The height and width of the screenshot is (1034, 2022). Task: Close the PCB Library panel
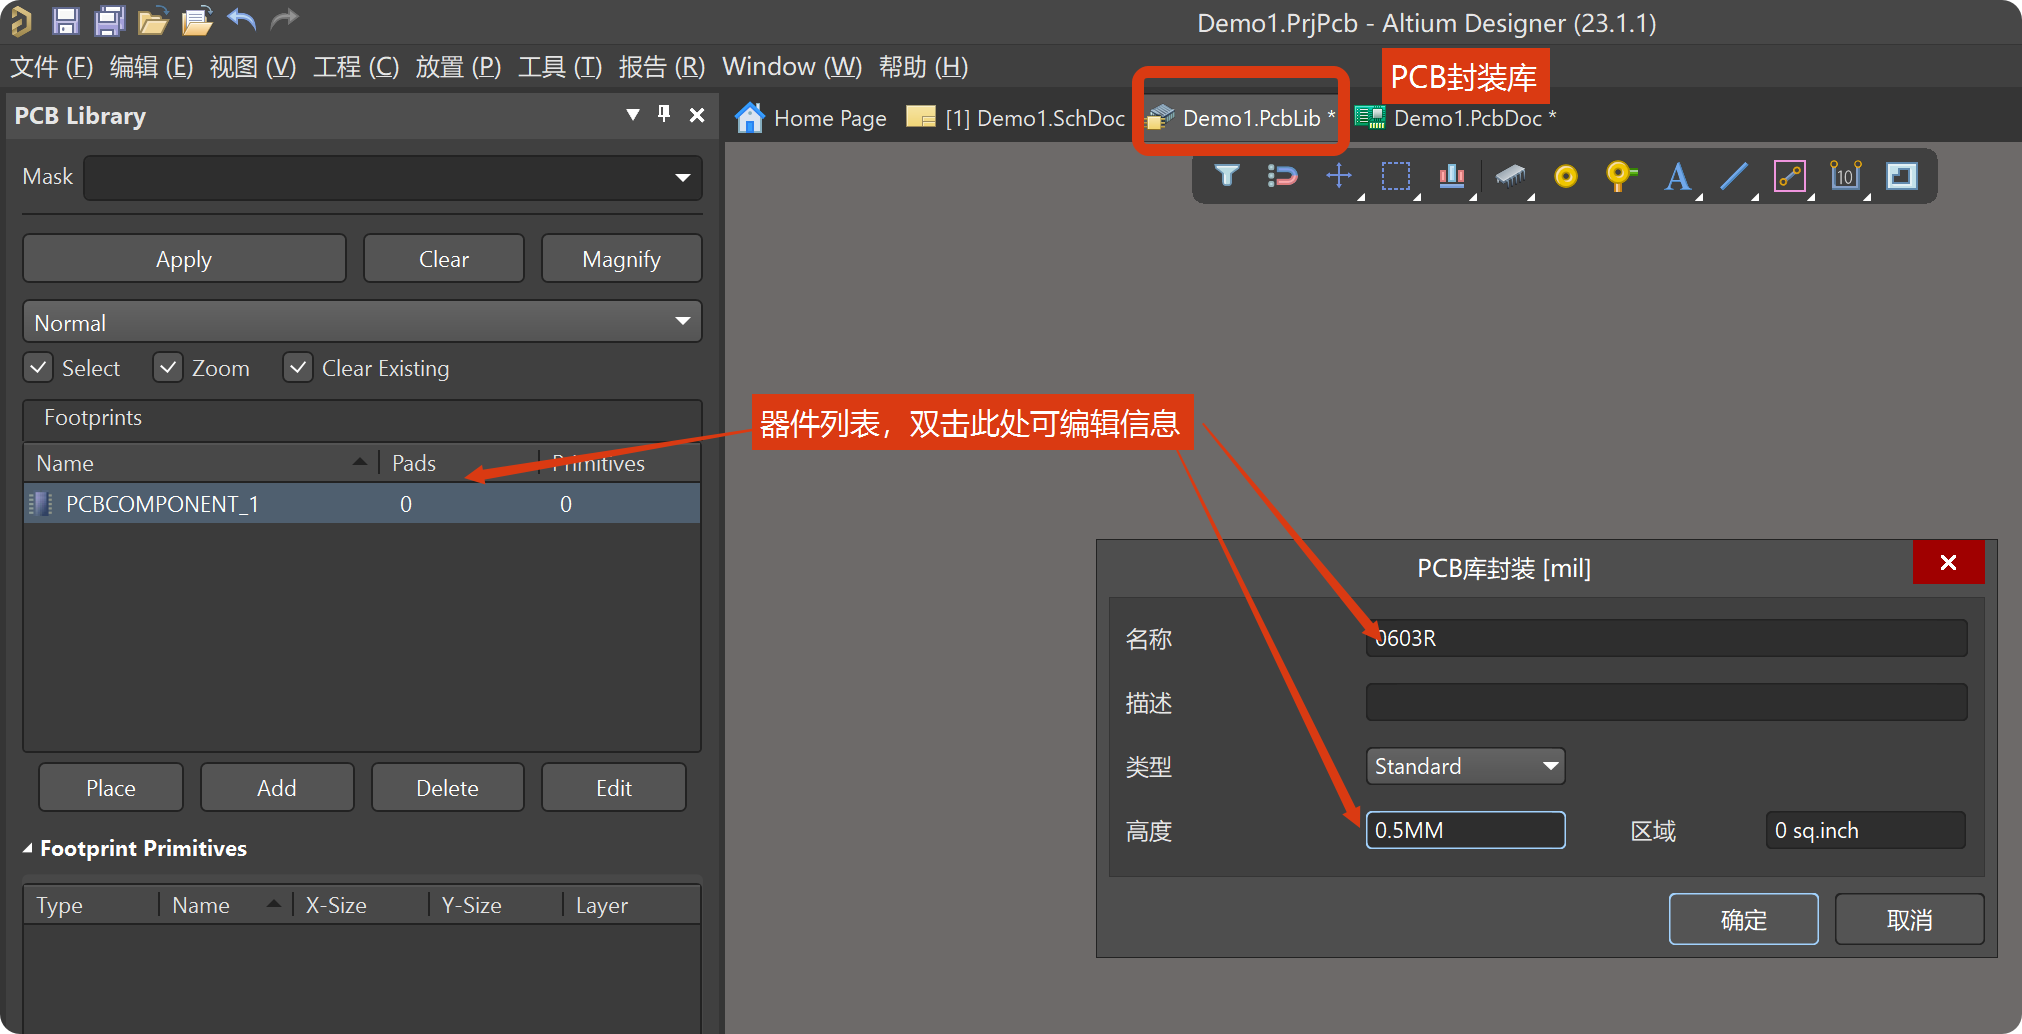697,115
